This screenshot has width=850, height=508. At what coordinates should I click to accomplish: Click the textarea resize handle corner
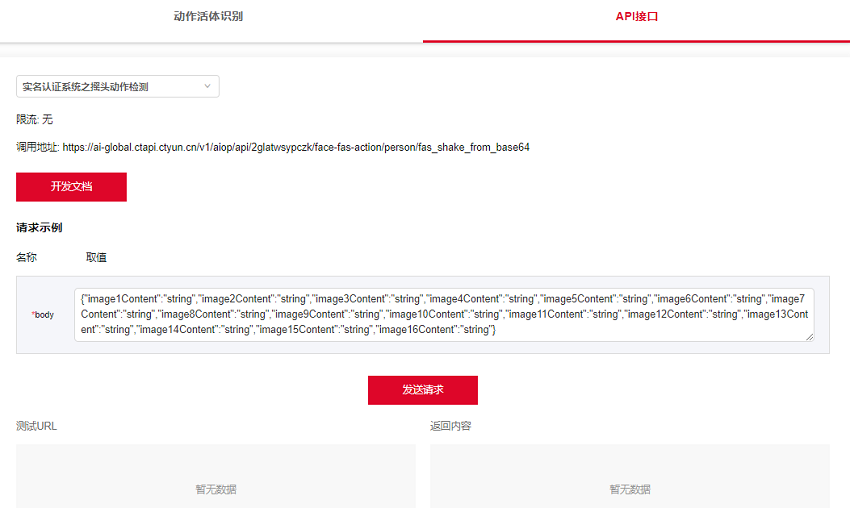tap(809, 337)
